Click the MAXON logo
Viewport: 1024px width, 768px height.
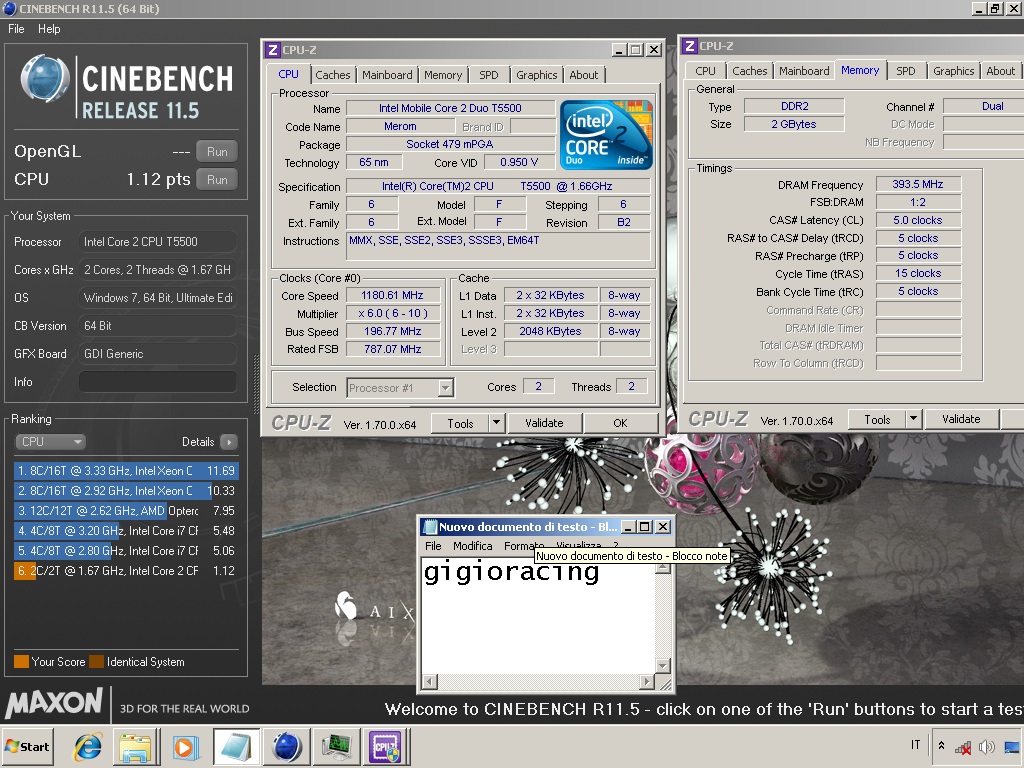54,704
